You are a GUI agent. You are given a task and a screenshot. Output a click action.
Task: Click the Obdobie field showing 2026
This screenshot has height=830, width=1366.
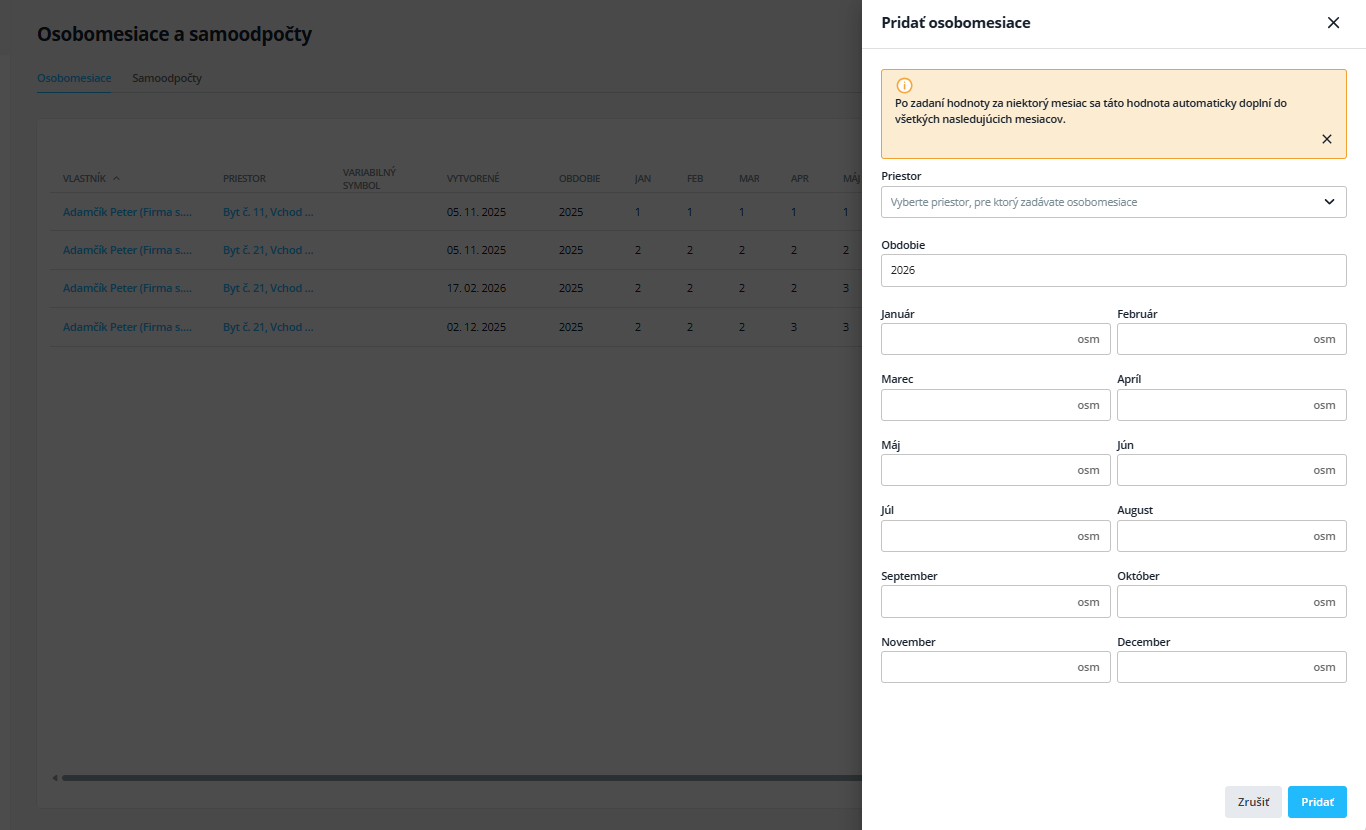1114,270
